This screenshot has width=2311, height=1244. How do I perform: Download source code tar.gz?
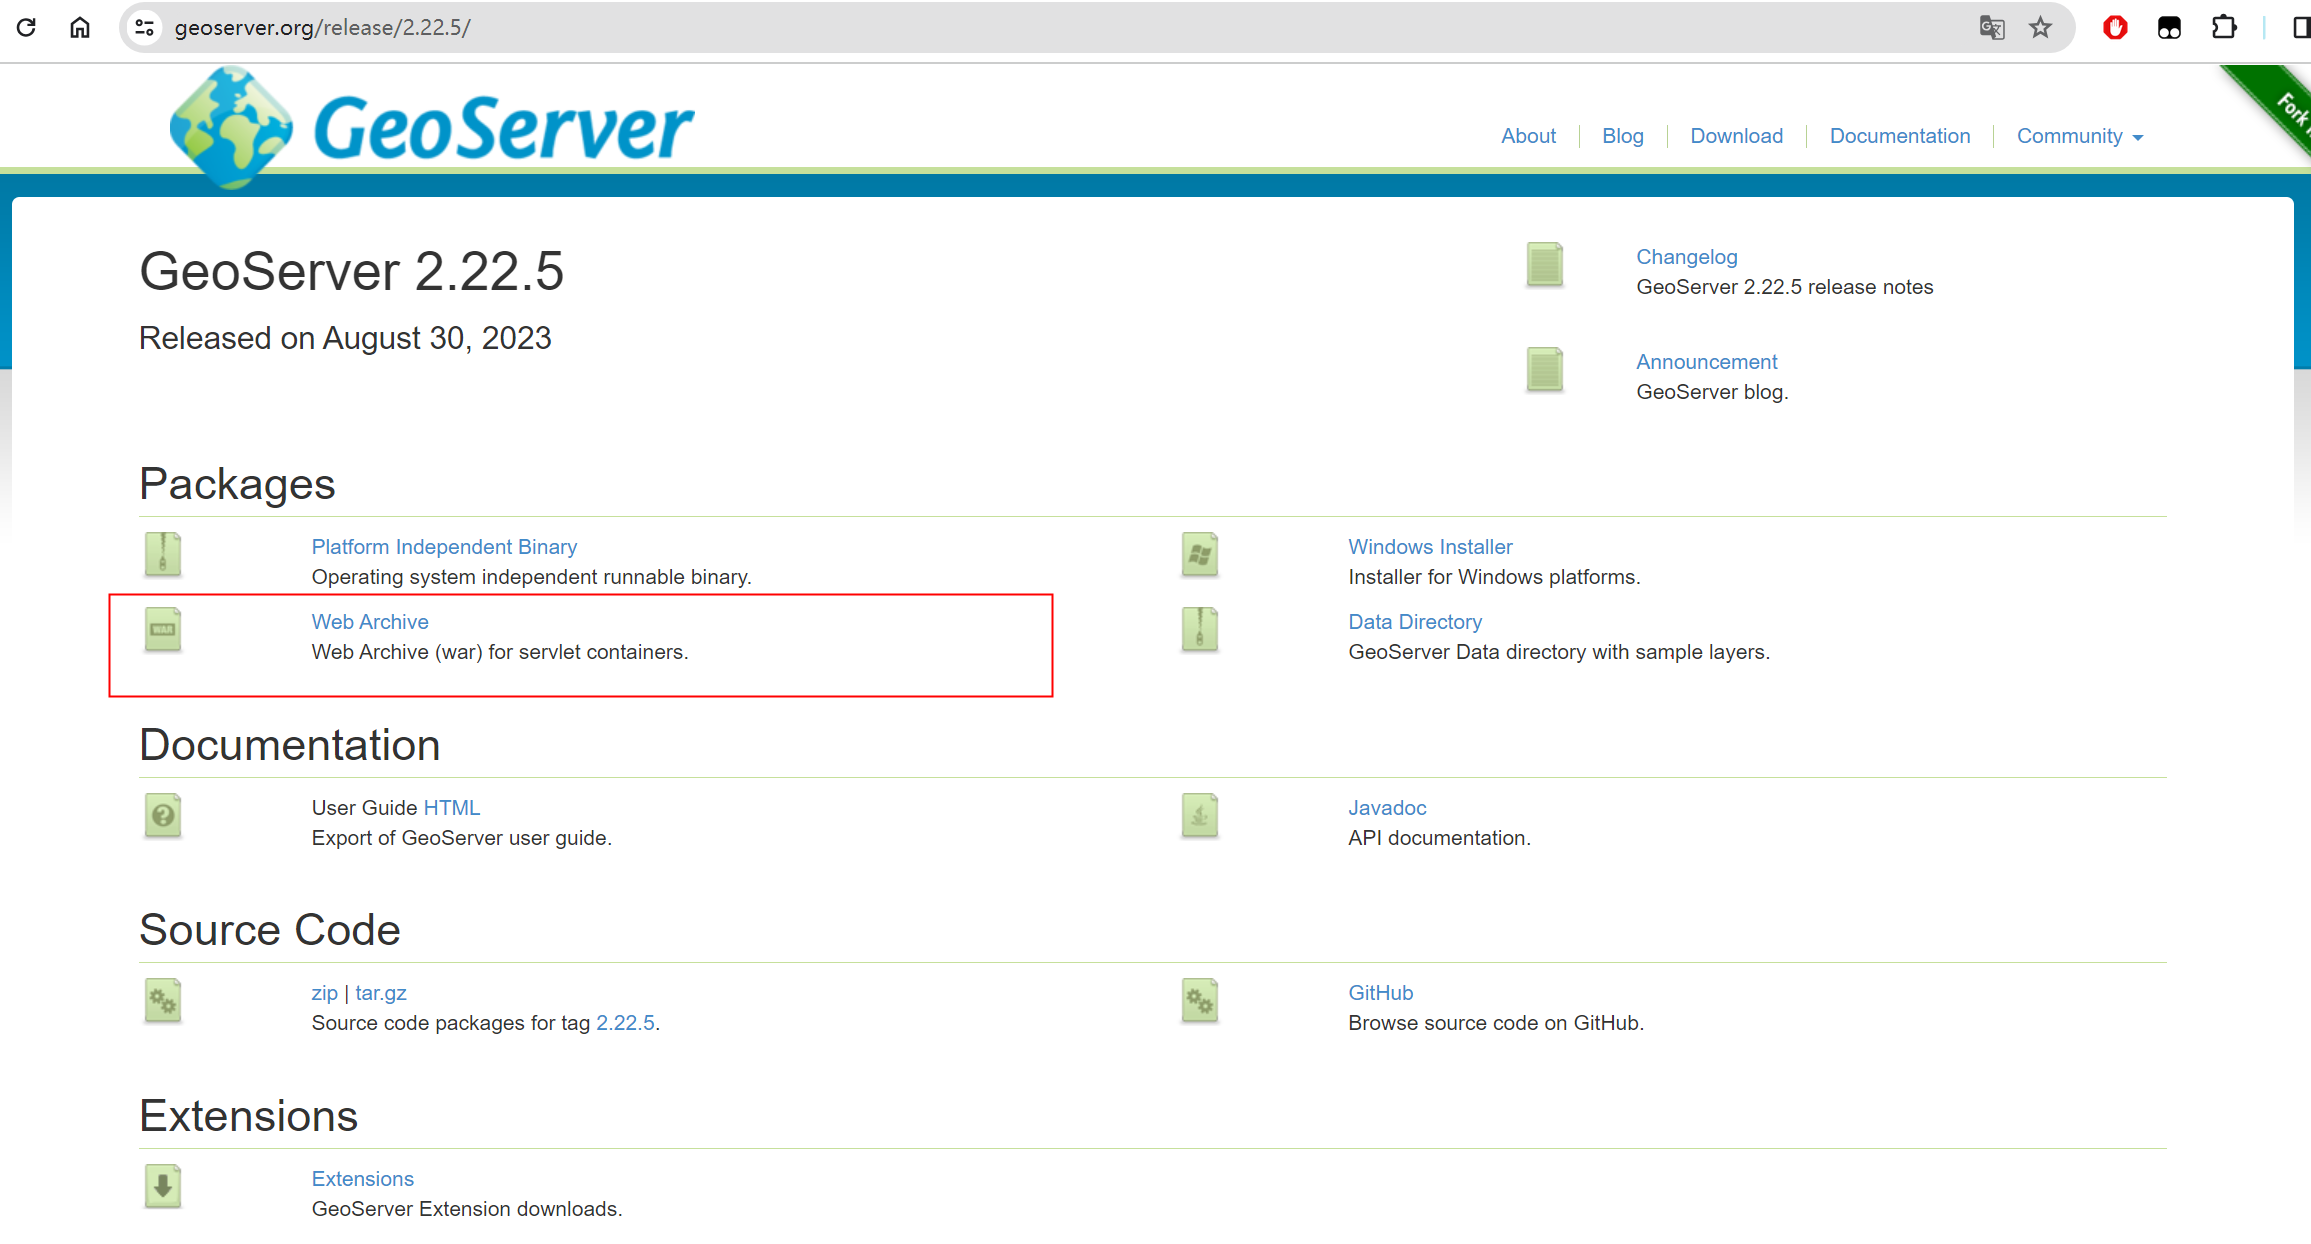(380, 993)
